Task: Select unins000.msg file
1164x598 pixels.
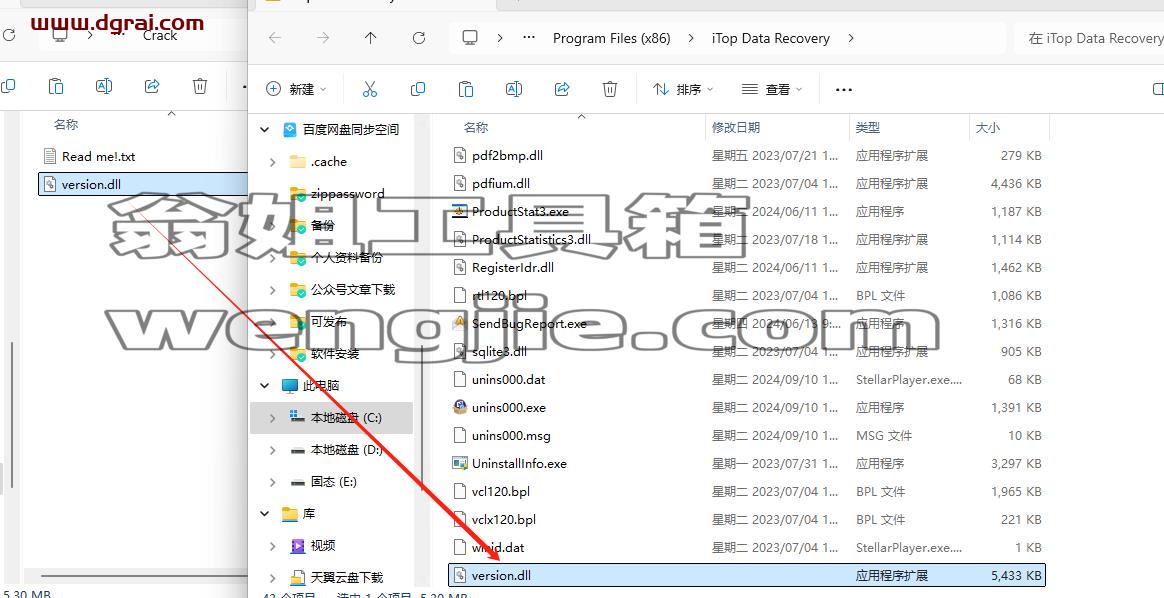Action: click(511, 436)
